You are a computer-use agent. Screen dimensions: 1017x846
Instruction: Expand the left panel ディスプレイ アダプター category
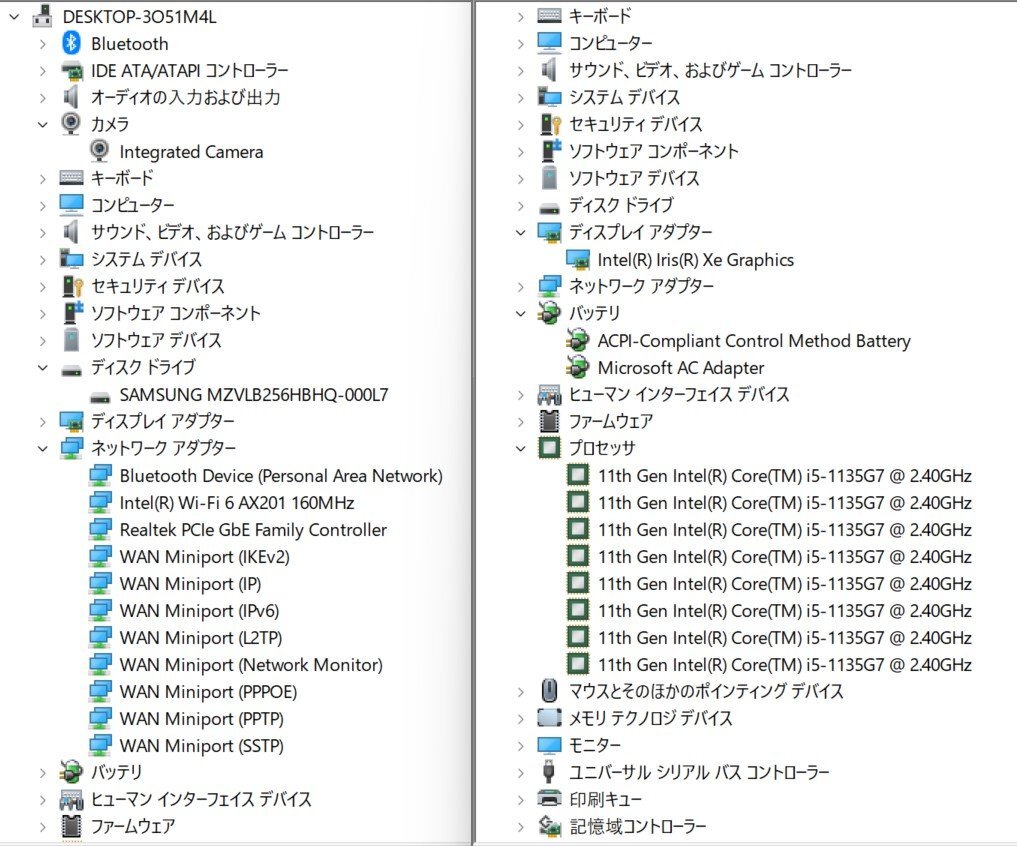42,422
